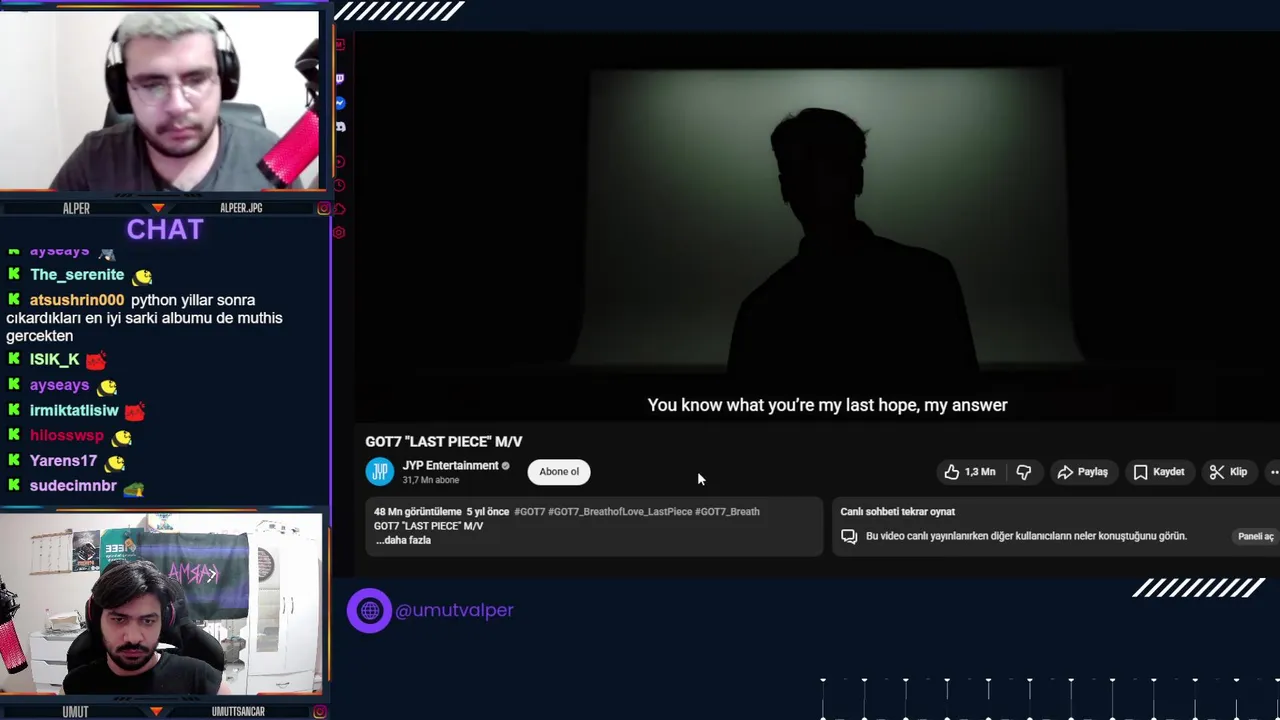
Task: Open the more actions three-dot menu
Action: pos(1273,472)
